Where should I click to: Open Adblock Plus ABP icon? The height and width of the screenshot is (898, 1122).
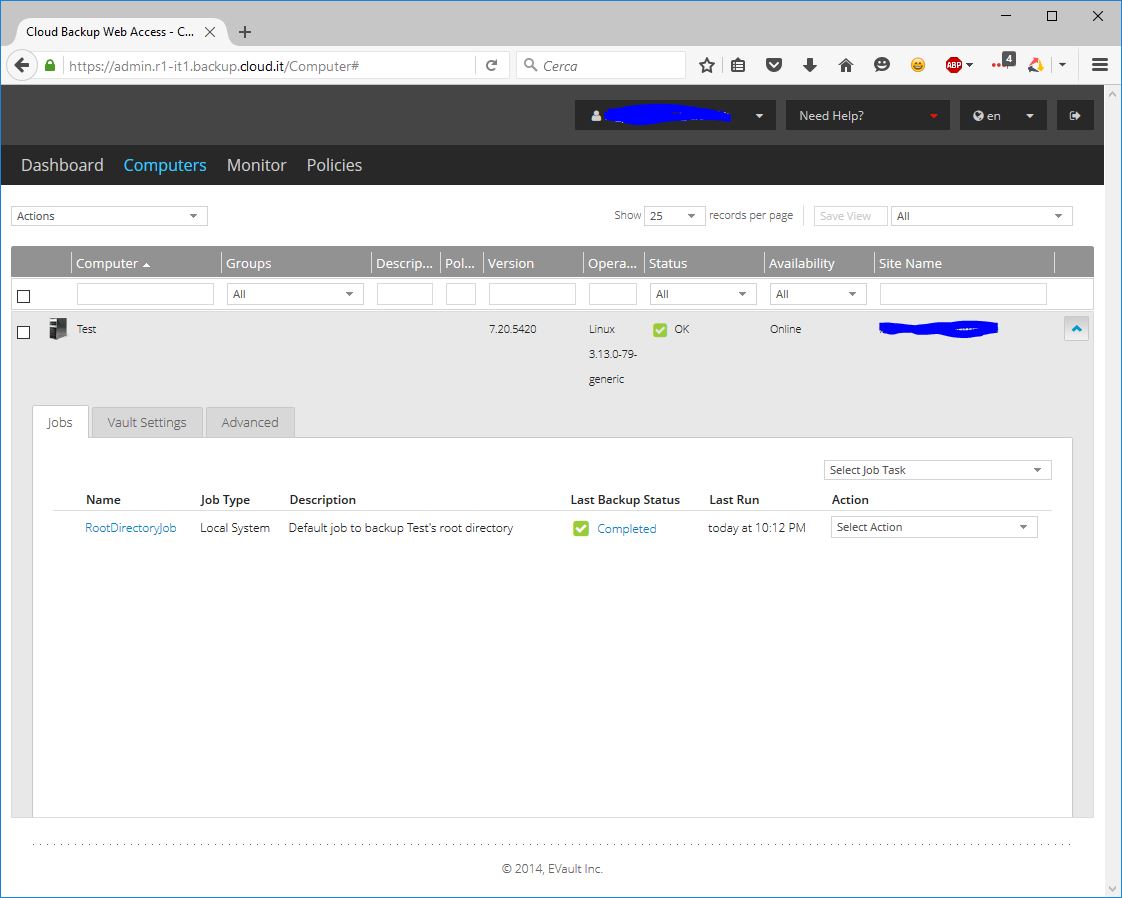(954, 65)
